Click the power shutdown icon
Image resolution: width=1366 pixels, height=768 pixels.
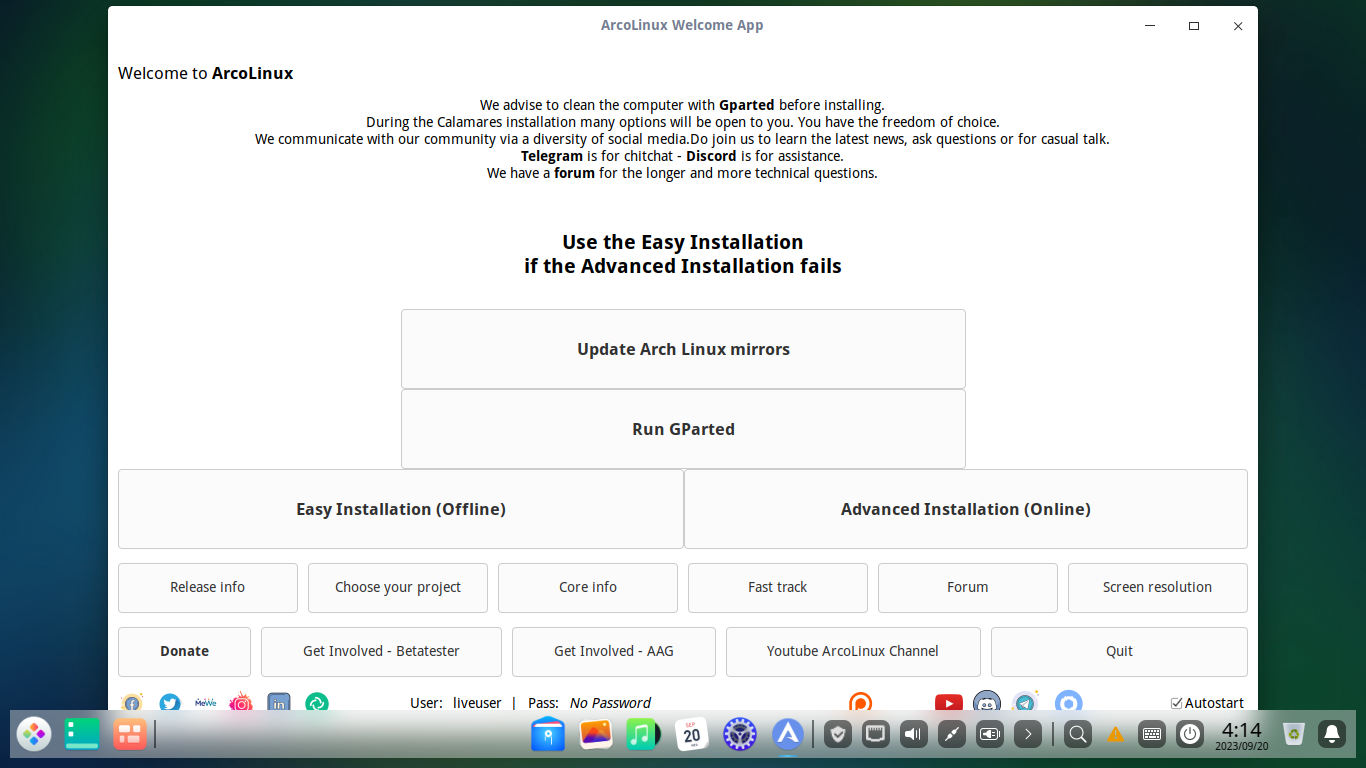1190,735
